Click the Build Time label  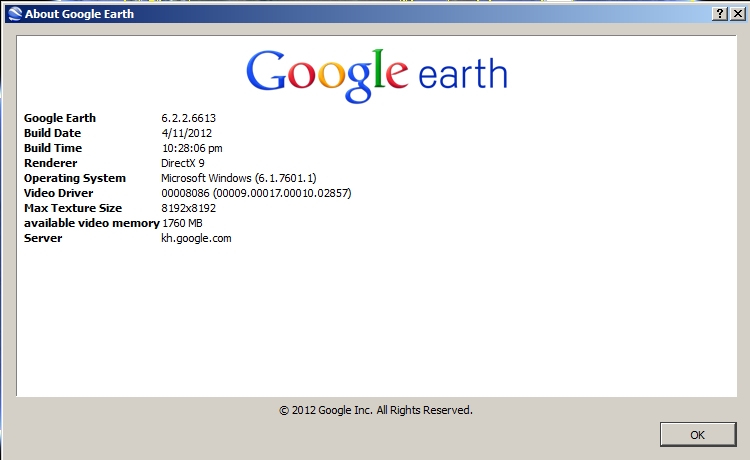coord(53,148)
